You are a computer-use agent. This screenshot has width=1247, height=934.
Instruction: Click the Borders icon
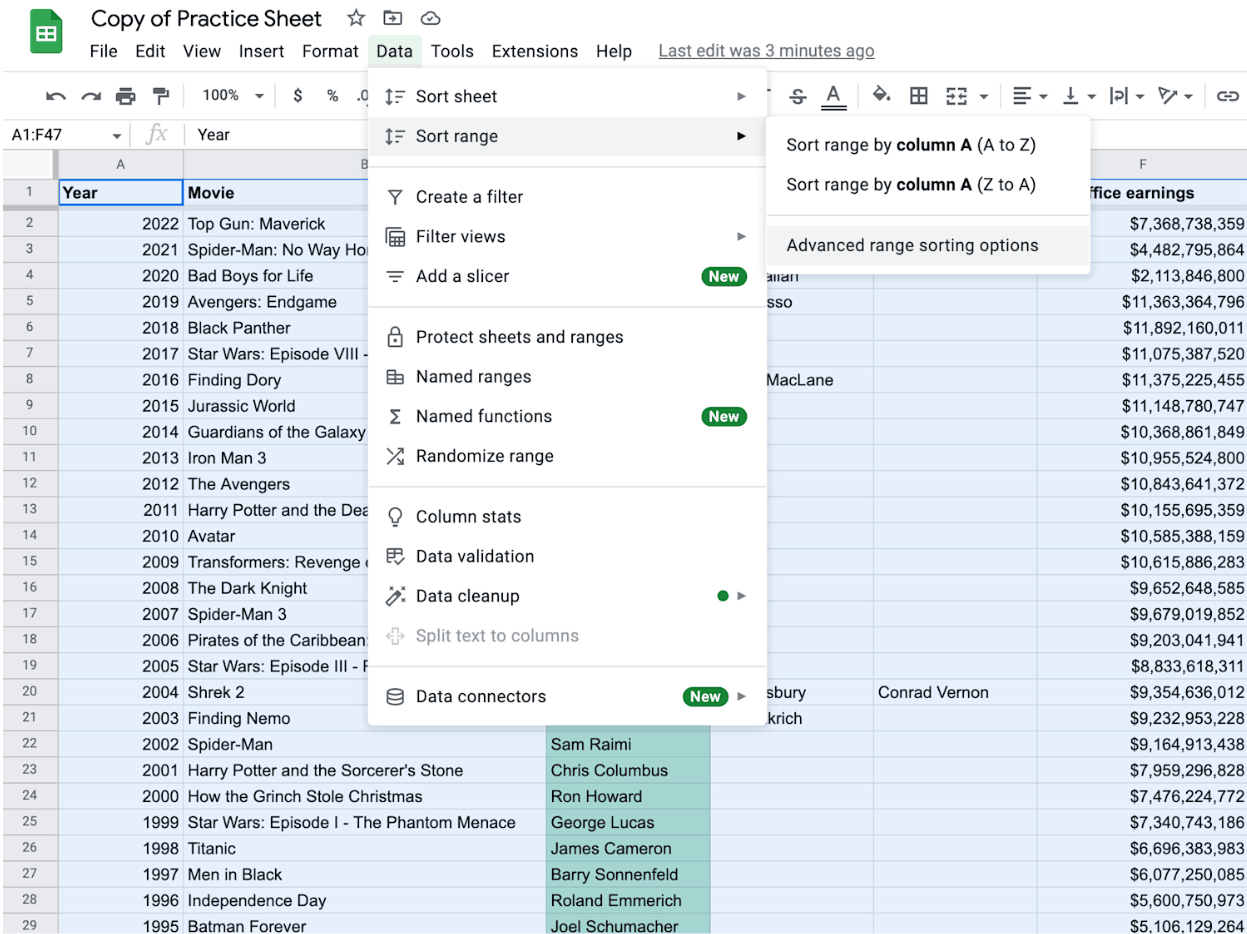(x=918, y=96)
